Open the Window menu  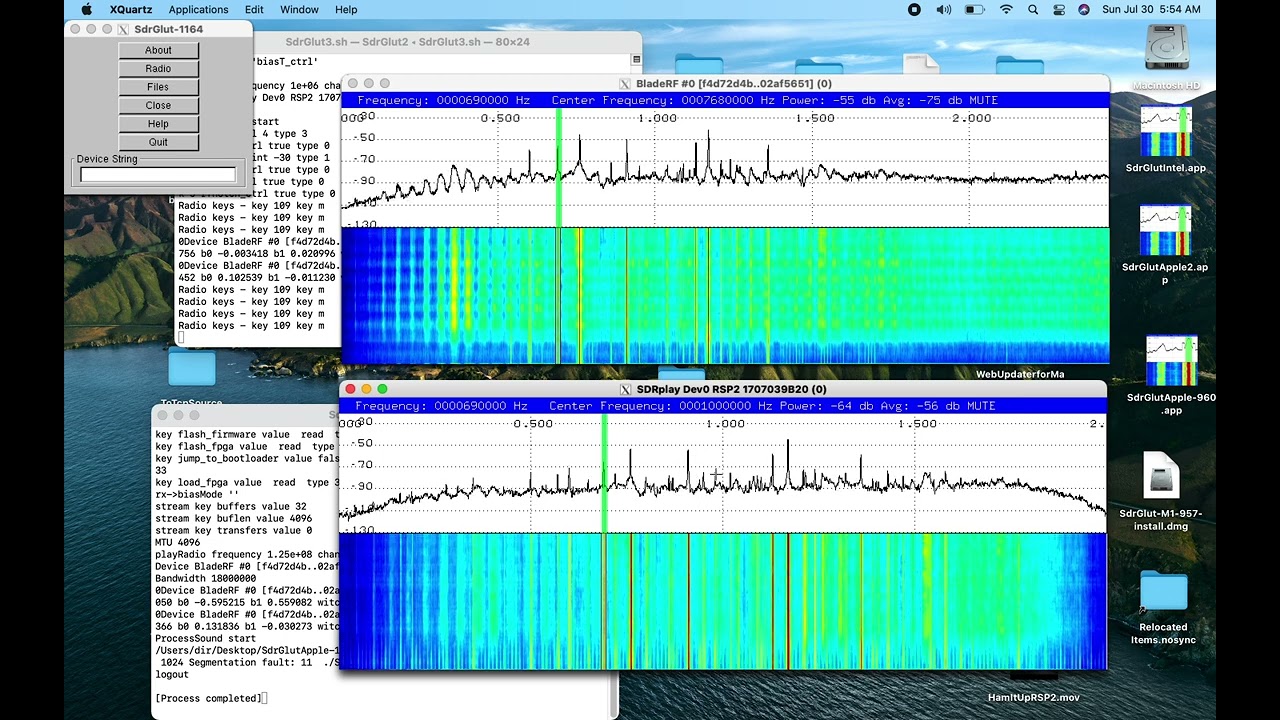coord(299,9)
